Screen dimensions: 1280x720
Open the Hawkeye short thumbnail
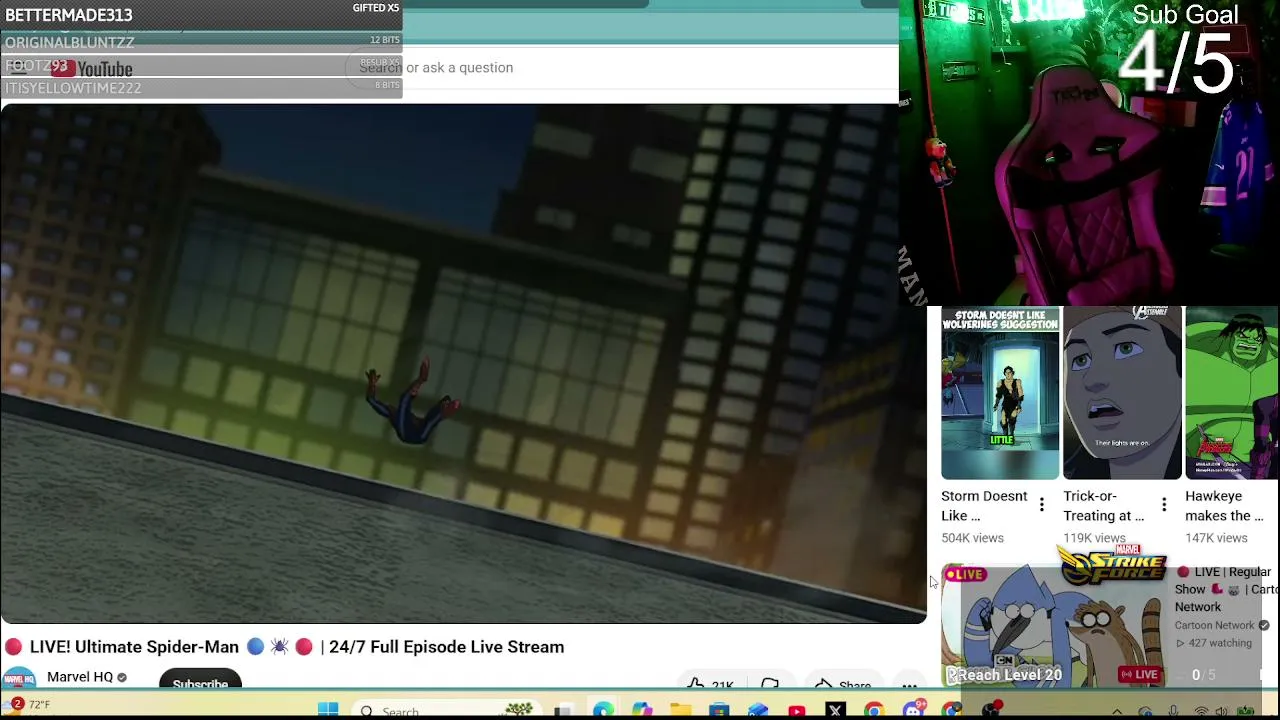click(1232, 394)
